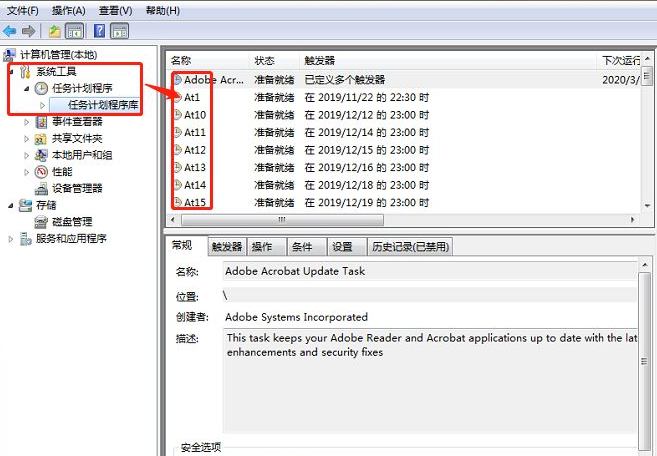Screen dimensions: 657x456
Task: Click the Back arrow toolbar icon
Action: tap(10, 31)
